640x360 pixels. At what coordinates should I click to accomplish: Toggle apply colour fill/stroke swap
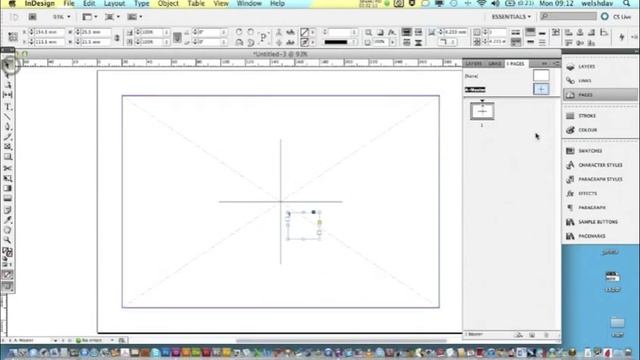[10, 250]
